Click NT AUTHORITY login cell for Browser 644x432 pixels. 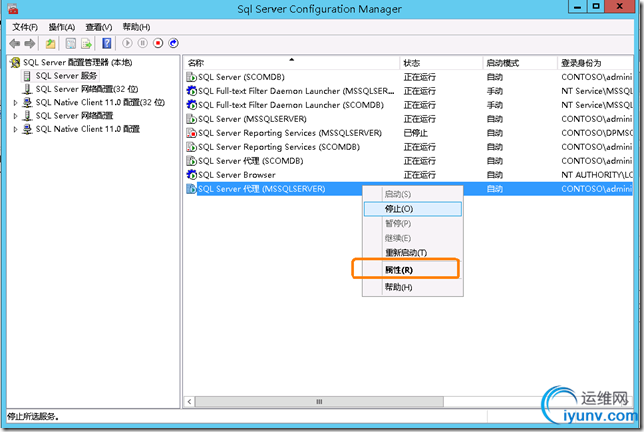pyautogui.click(x=597, y=175)
